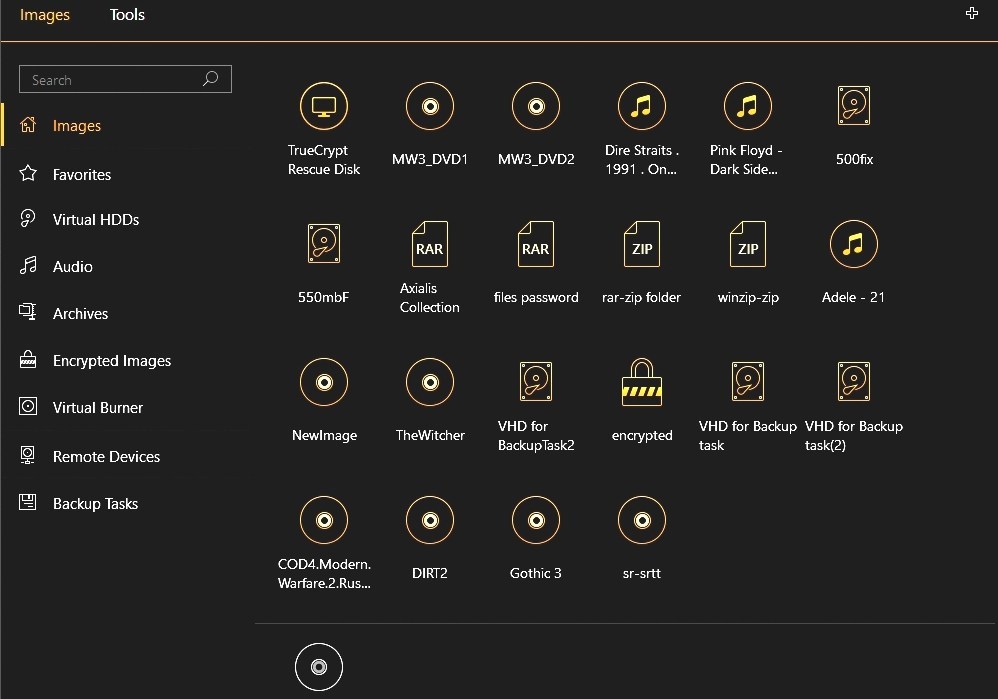Open the VHD for BackupTask2 icon
Viewport: 998px width, 699px height.
point(536,381)
